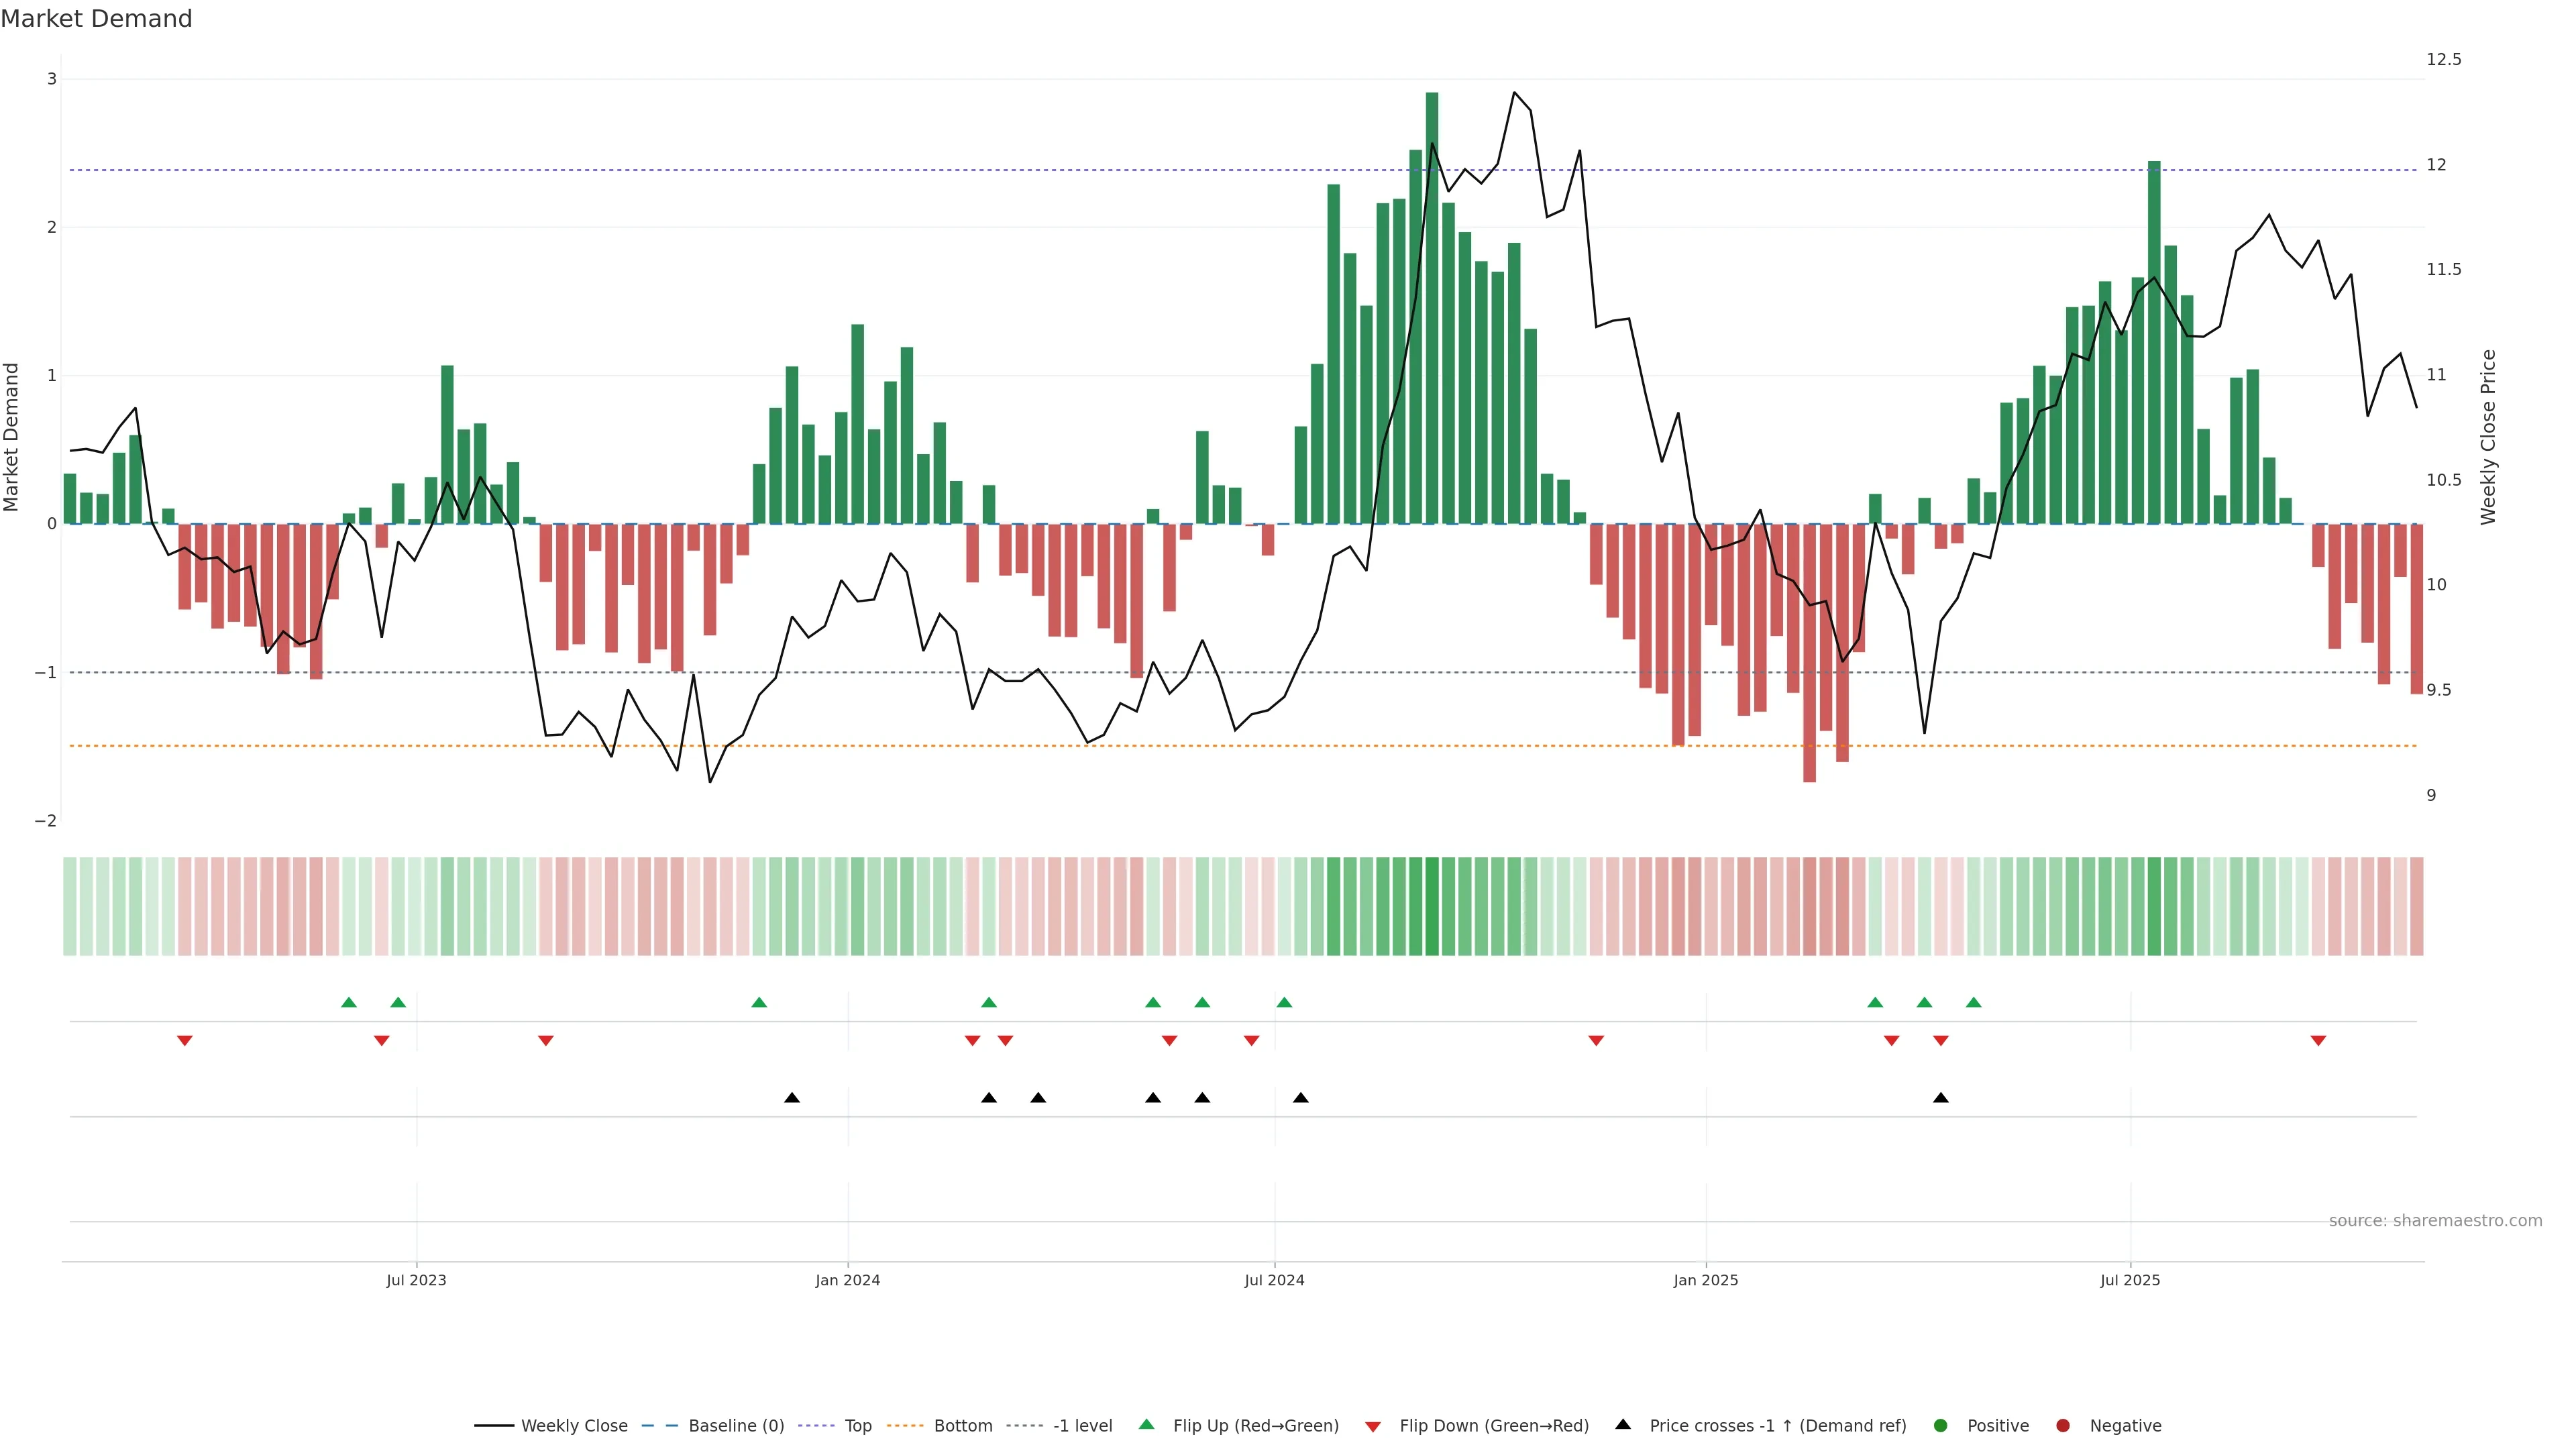Click the darkest green heatmap strip cell

(1432, 906)
